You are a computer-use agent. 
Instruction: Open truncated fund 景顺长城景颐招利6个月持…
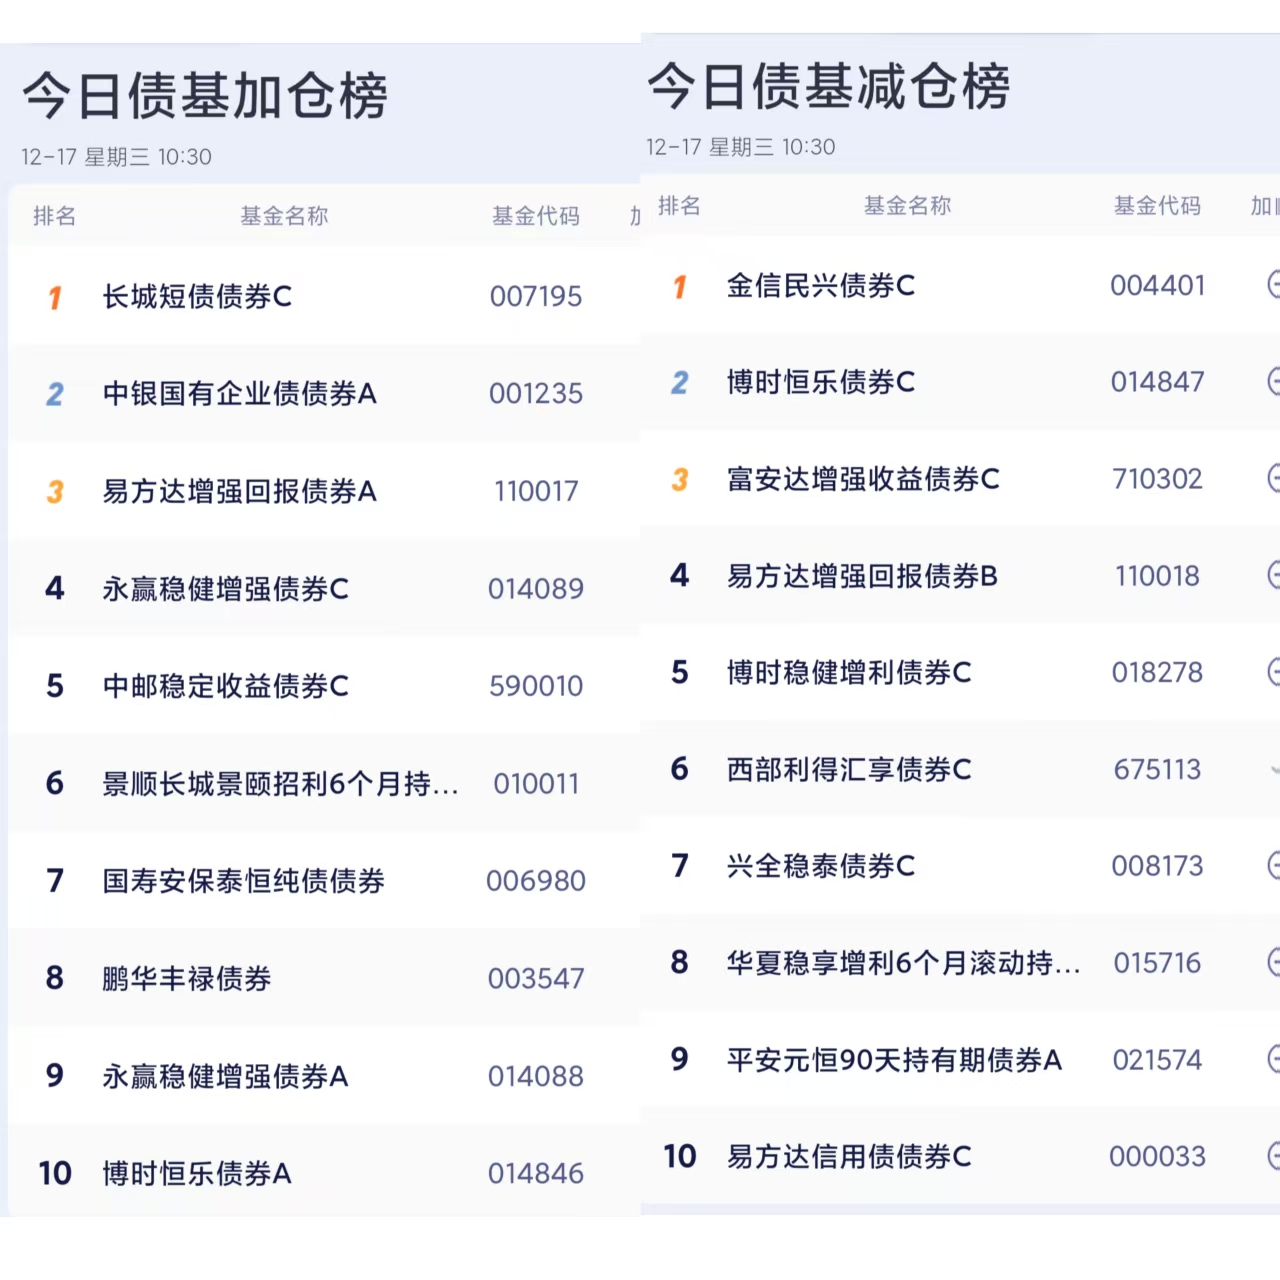(x=280, y=784)
